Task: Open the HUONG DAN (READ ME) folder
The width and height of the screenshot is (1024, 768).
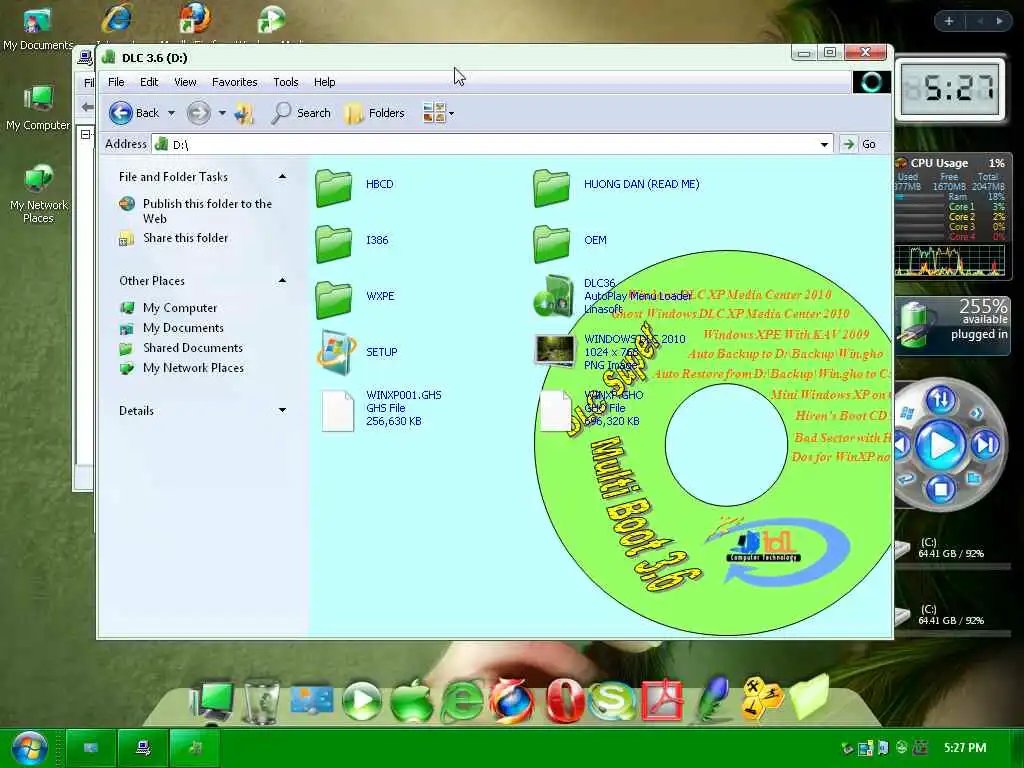Action: [x=551, y=187]
